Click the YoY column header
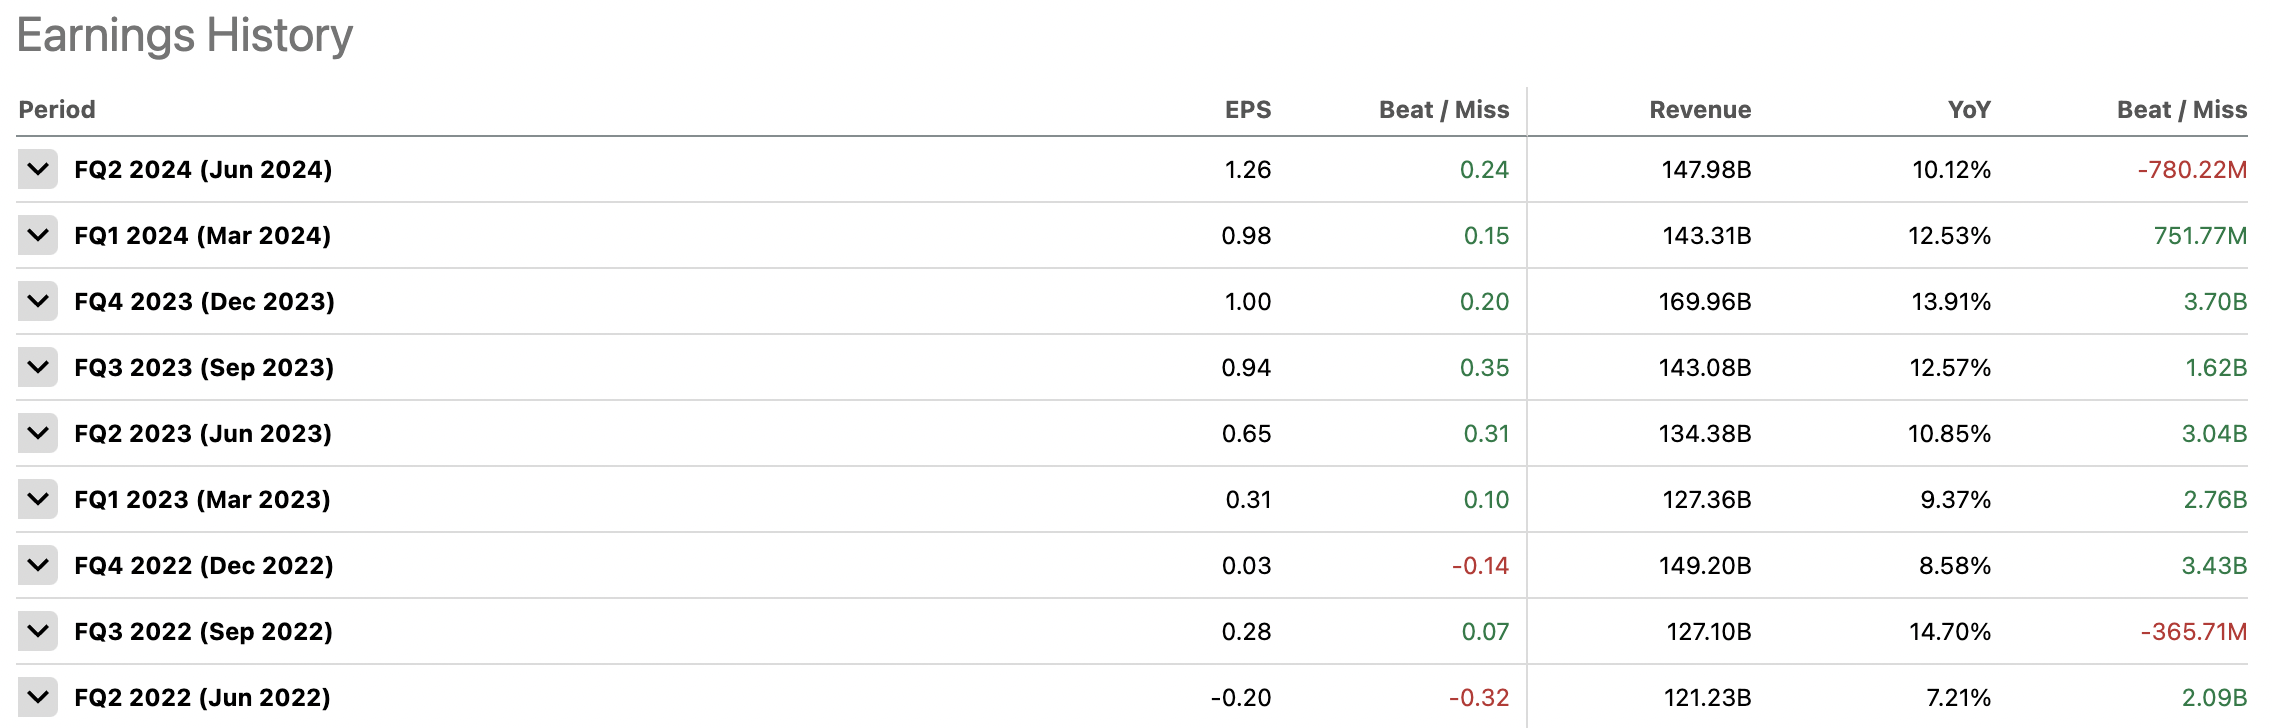 pyautogui.click(x=1969, y=110)
